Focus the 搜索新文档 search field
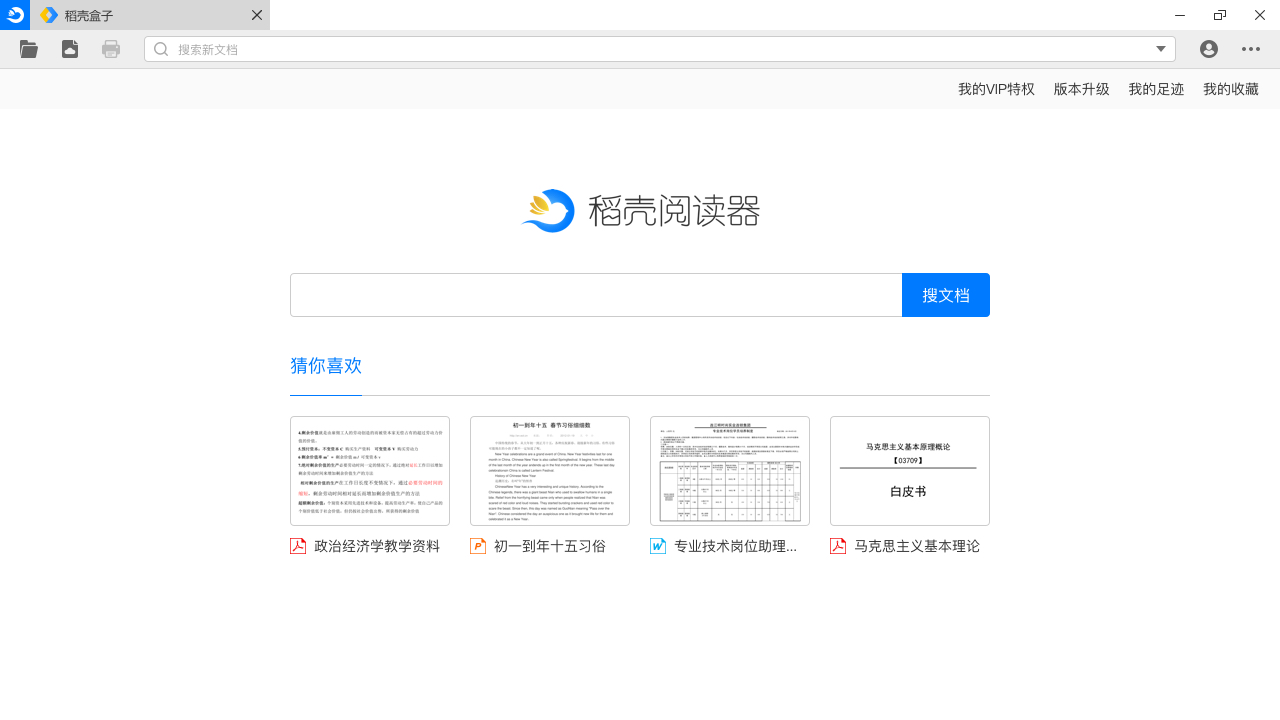 660,49
